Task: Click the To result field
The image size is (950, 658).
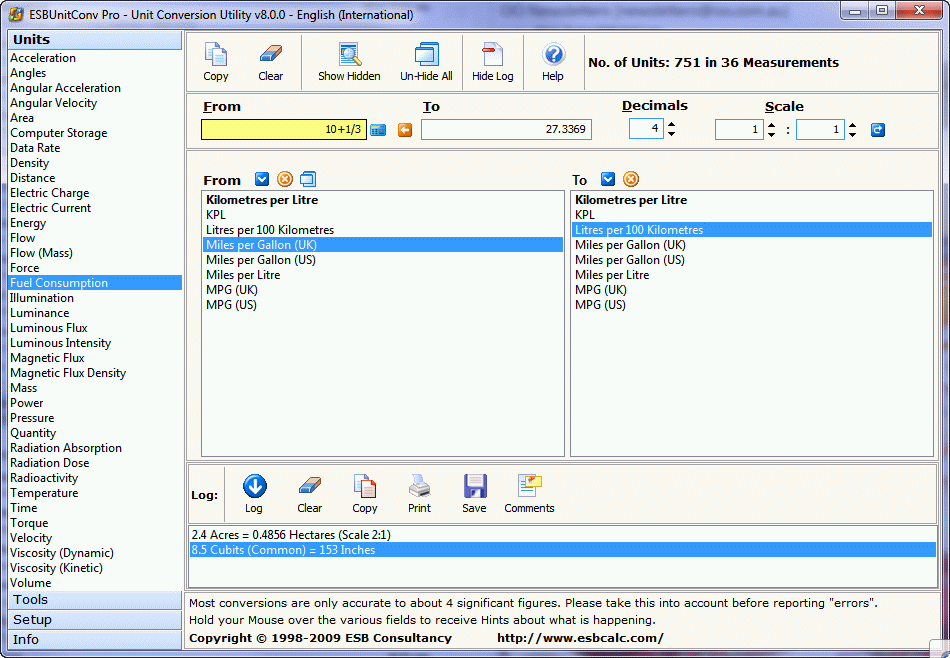Action: (x=506, y=129)
